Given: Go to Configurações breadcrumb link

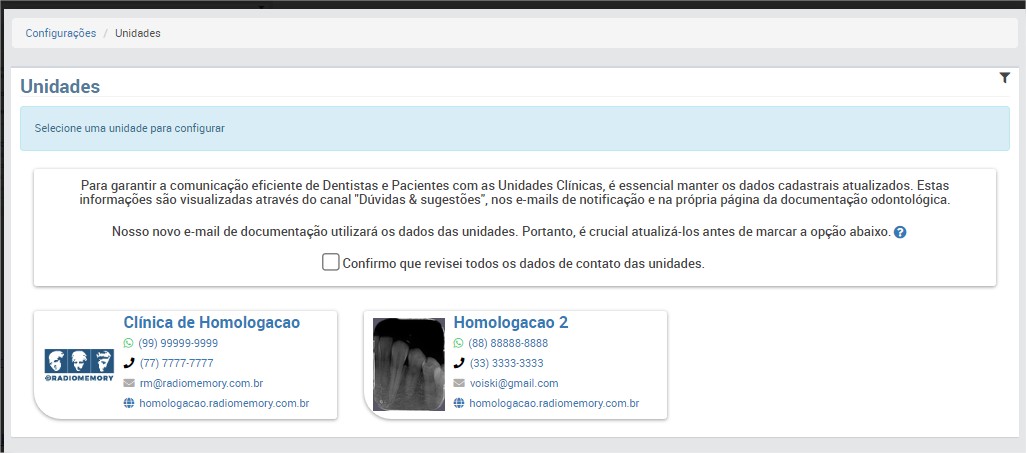Looking at the screenshot, I should click(x=61, y=33).
